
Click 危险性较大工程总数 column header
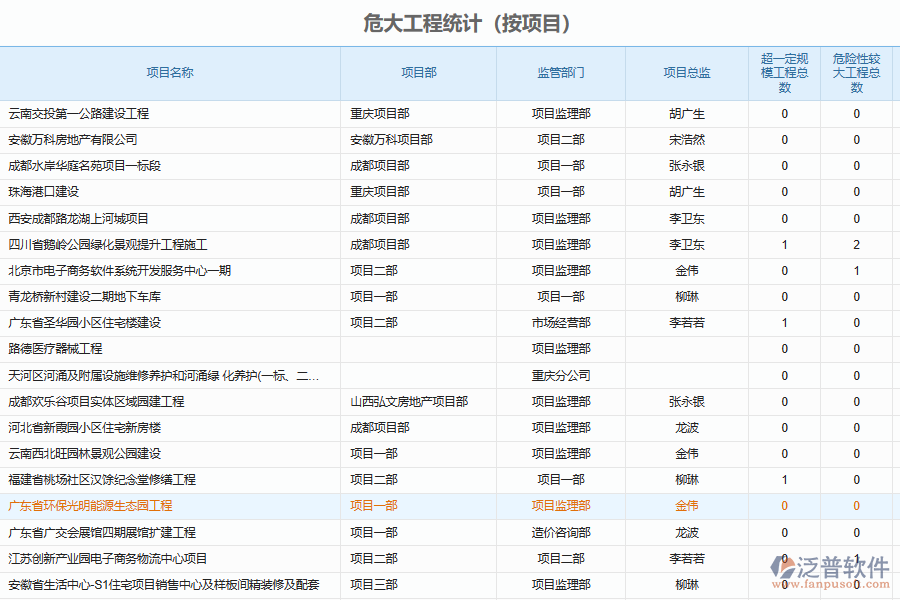pos(856,73)
